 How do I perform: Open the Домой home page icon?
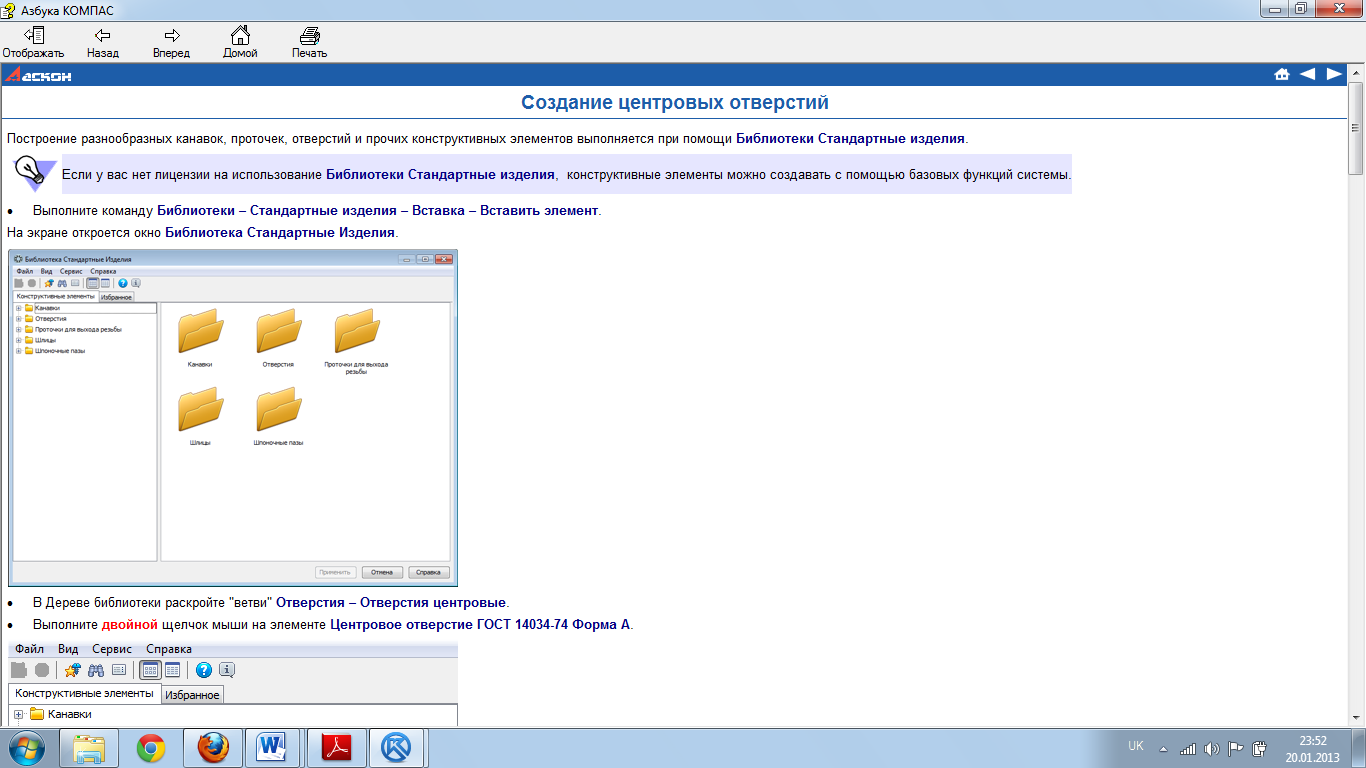click(x=240, y=35)
